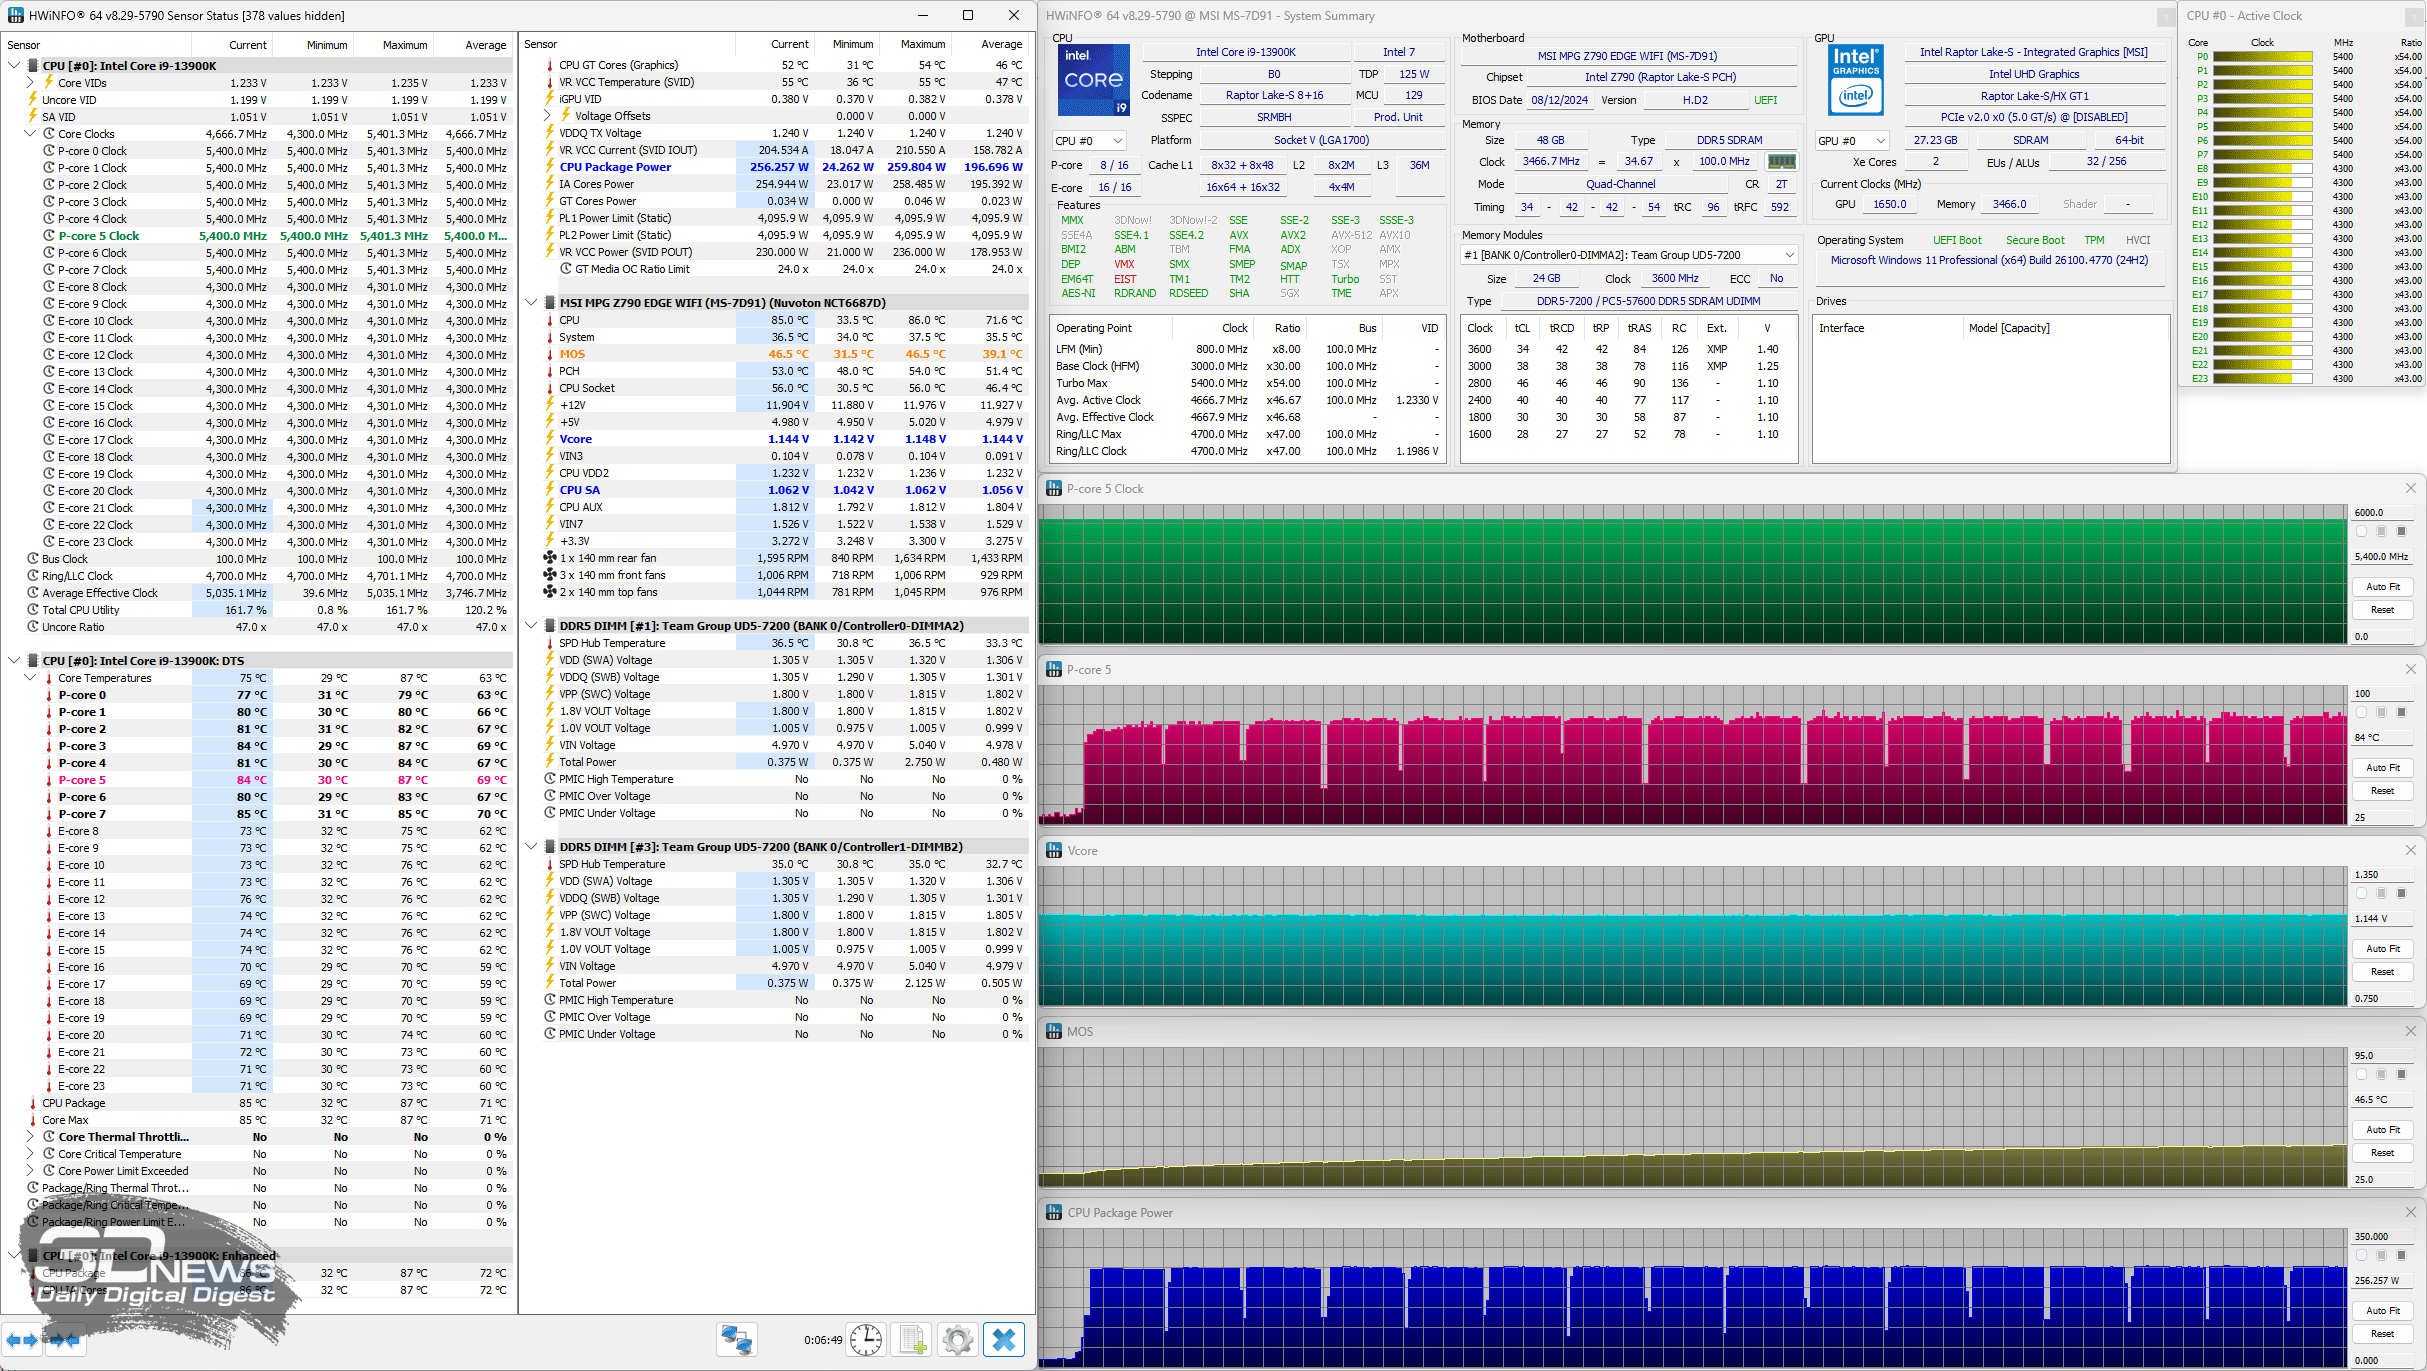Open the remote network monitoring icon
2427x1371 pixels.
tap(737, 1340)
